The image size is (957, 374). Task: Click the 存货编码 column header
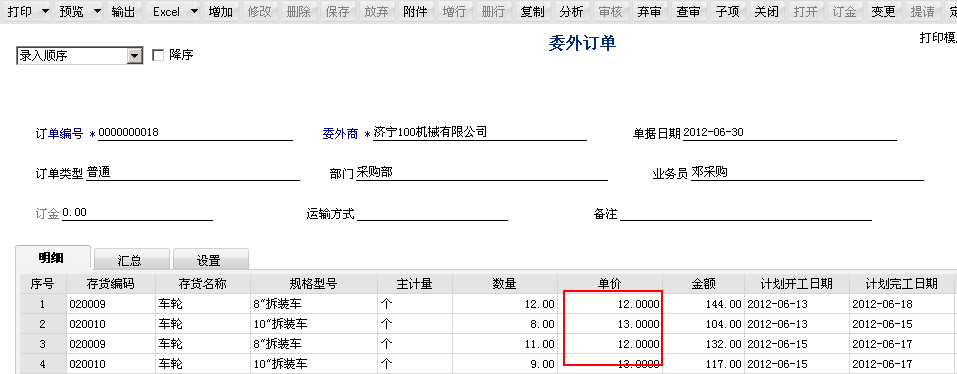(110, 284)
